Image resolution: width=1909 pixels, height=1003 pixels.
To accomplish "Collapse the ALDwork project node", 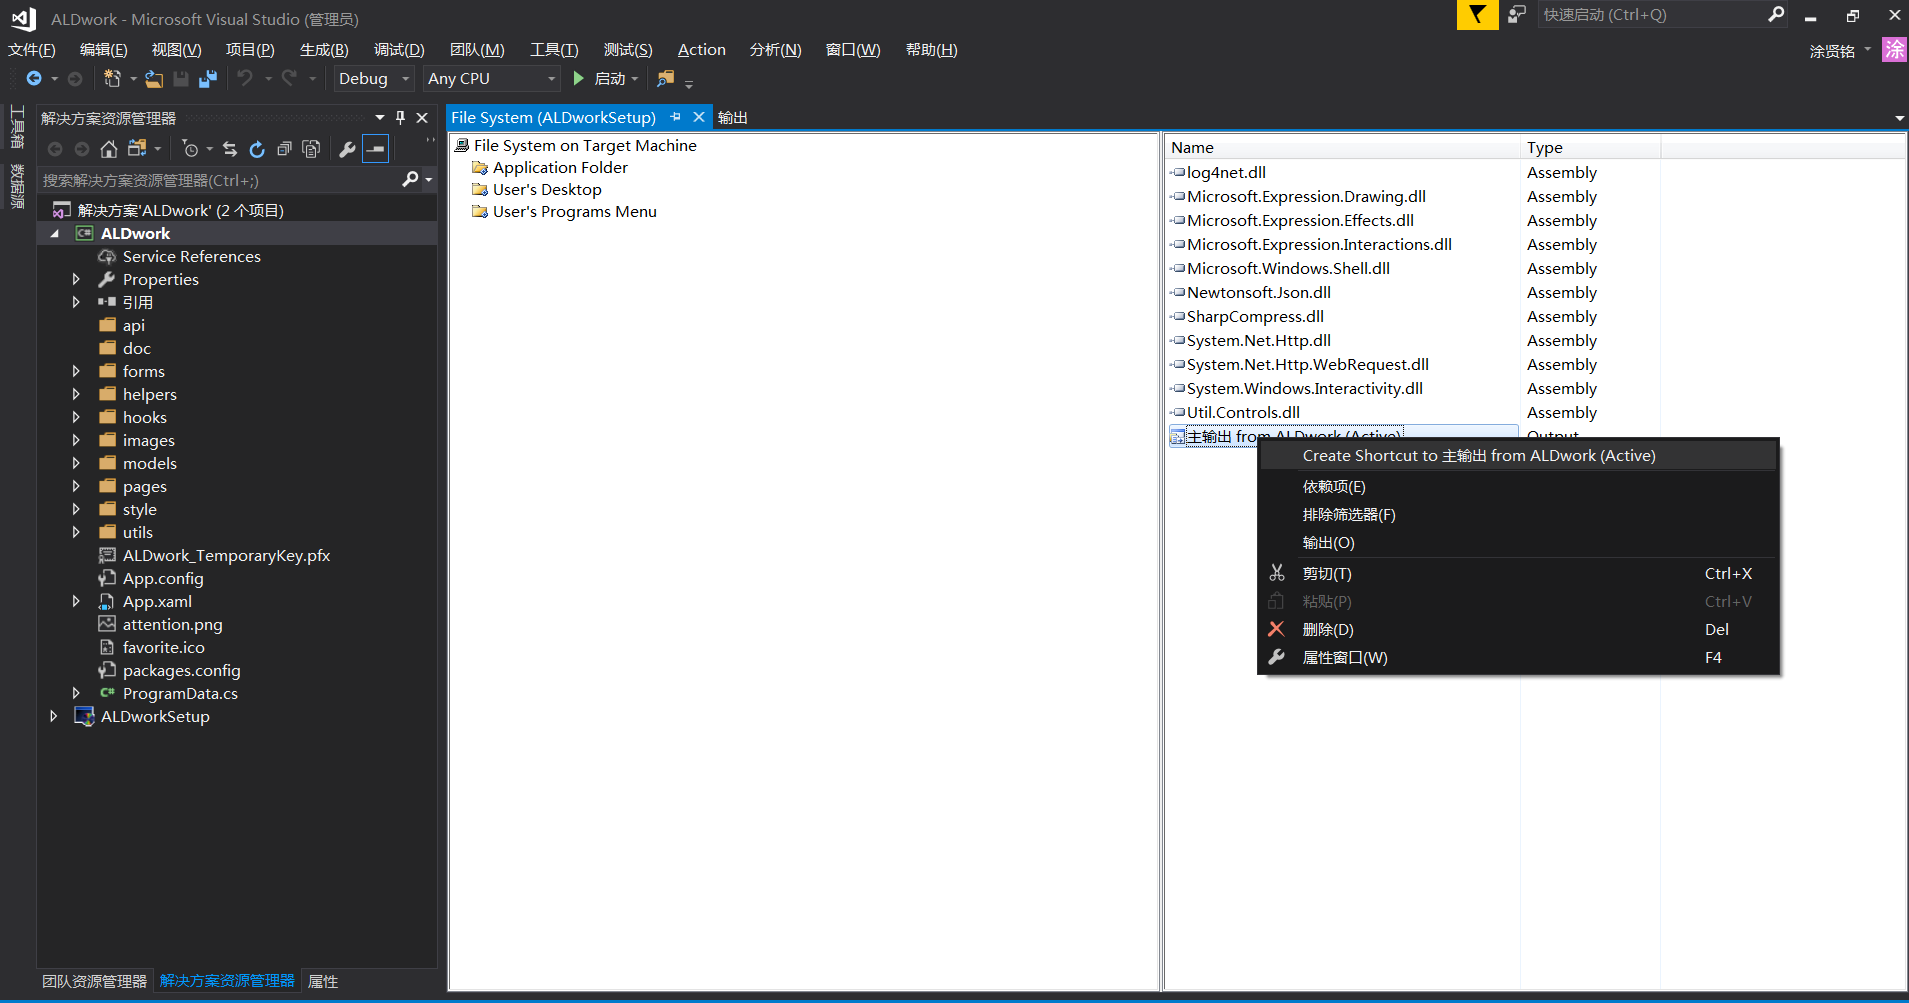I will (54, 233).
